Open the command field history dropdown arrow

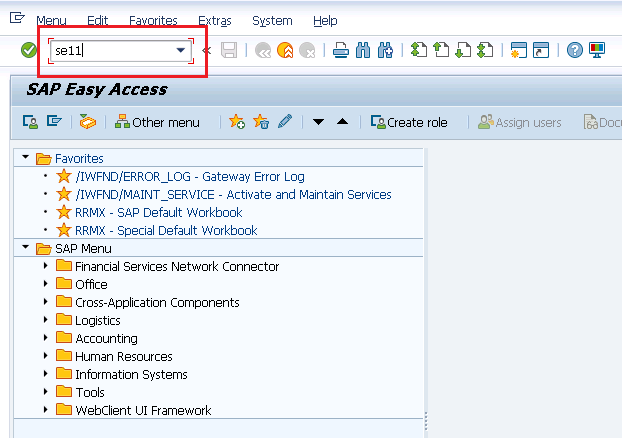(180, 50)
